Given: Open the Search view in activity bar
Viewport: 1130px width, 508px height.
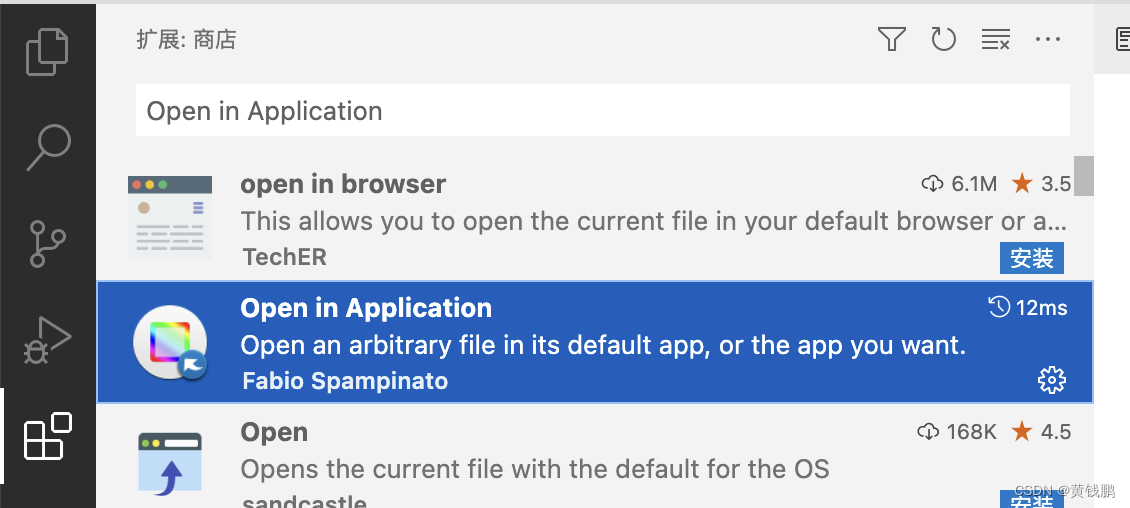Looking at the screenshot, I should coord(48,148).
